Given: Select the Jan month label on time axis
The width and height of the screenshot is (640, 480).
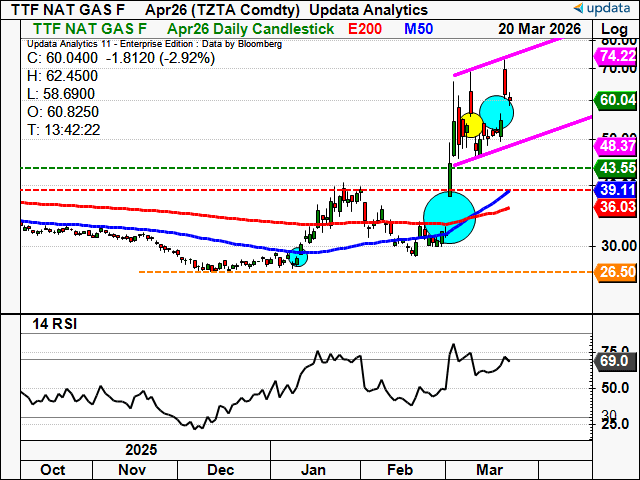Looking at the screenshot, I should point(314,469).
